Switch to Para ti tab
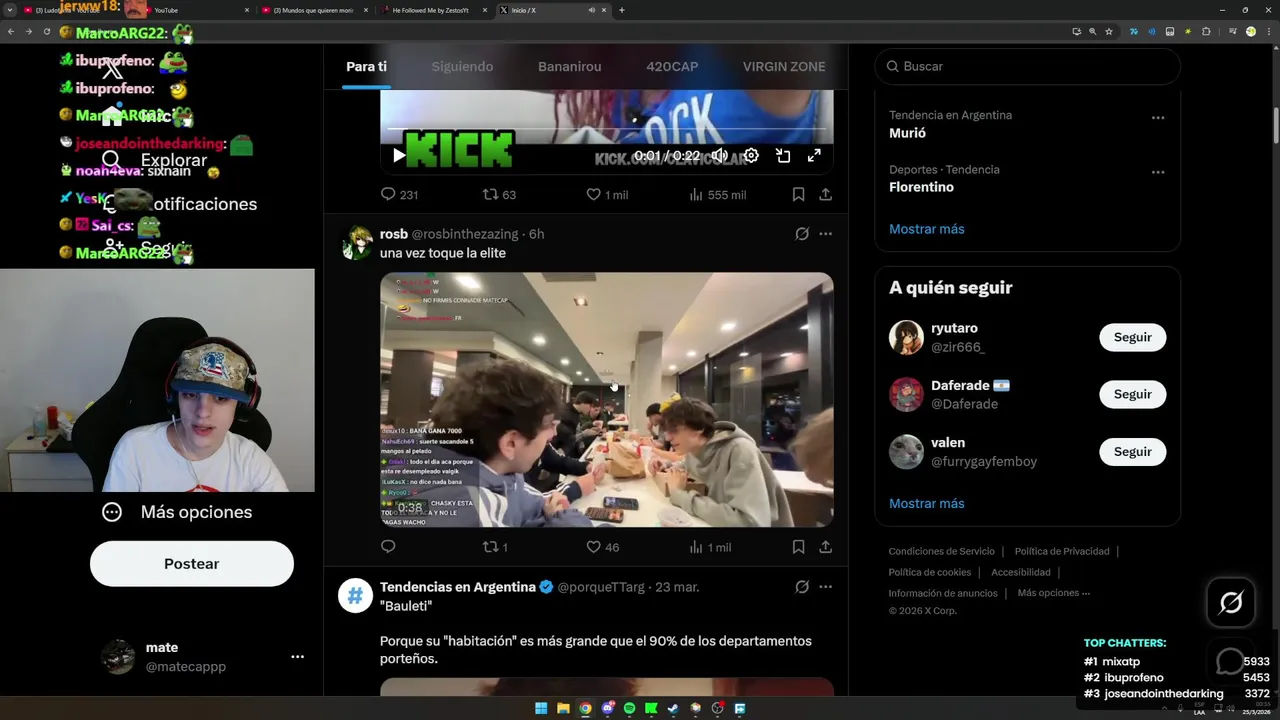The height and width of the screenshot is (720, 1280). pos(366,66)
